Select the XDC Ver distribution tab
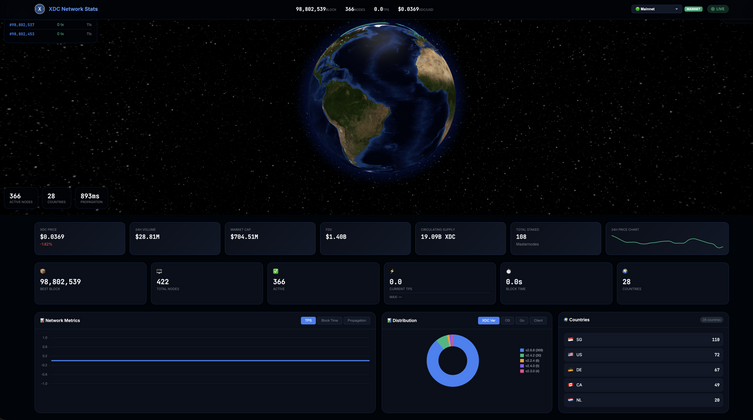Viewport: 753px width, 420px height. pos(488,320)
